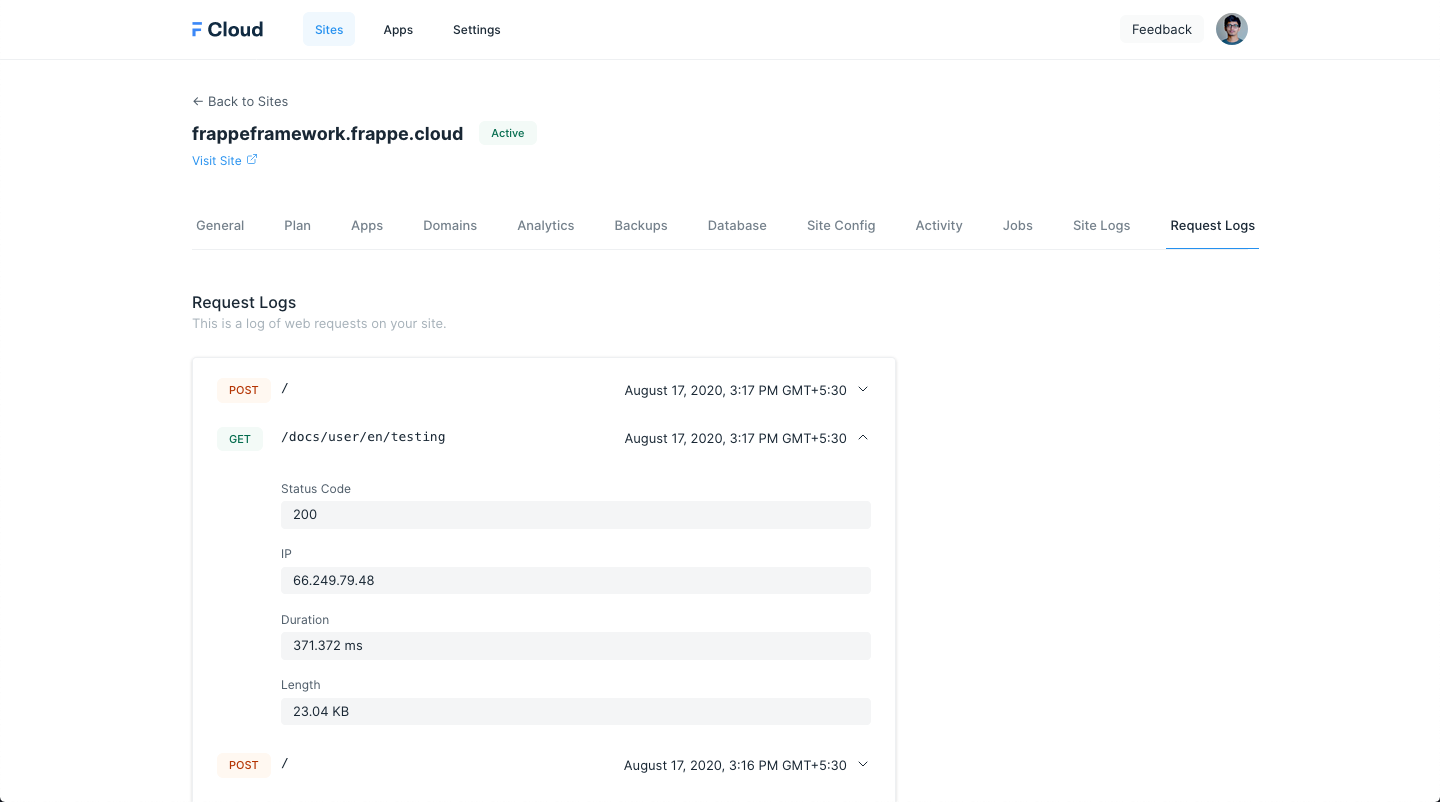Image resolution: width=1440 pixels, height=802 pixels.
Task: Open Settings in the top navigation
Action: tap(476, 30)
